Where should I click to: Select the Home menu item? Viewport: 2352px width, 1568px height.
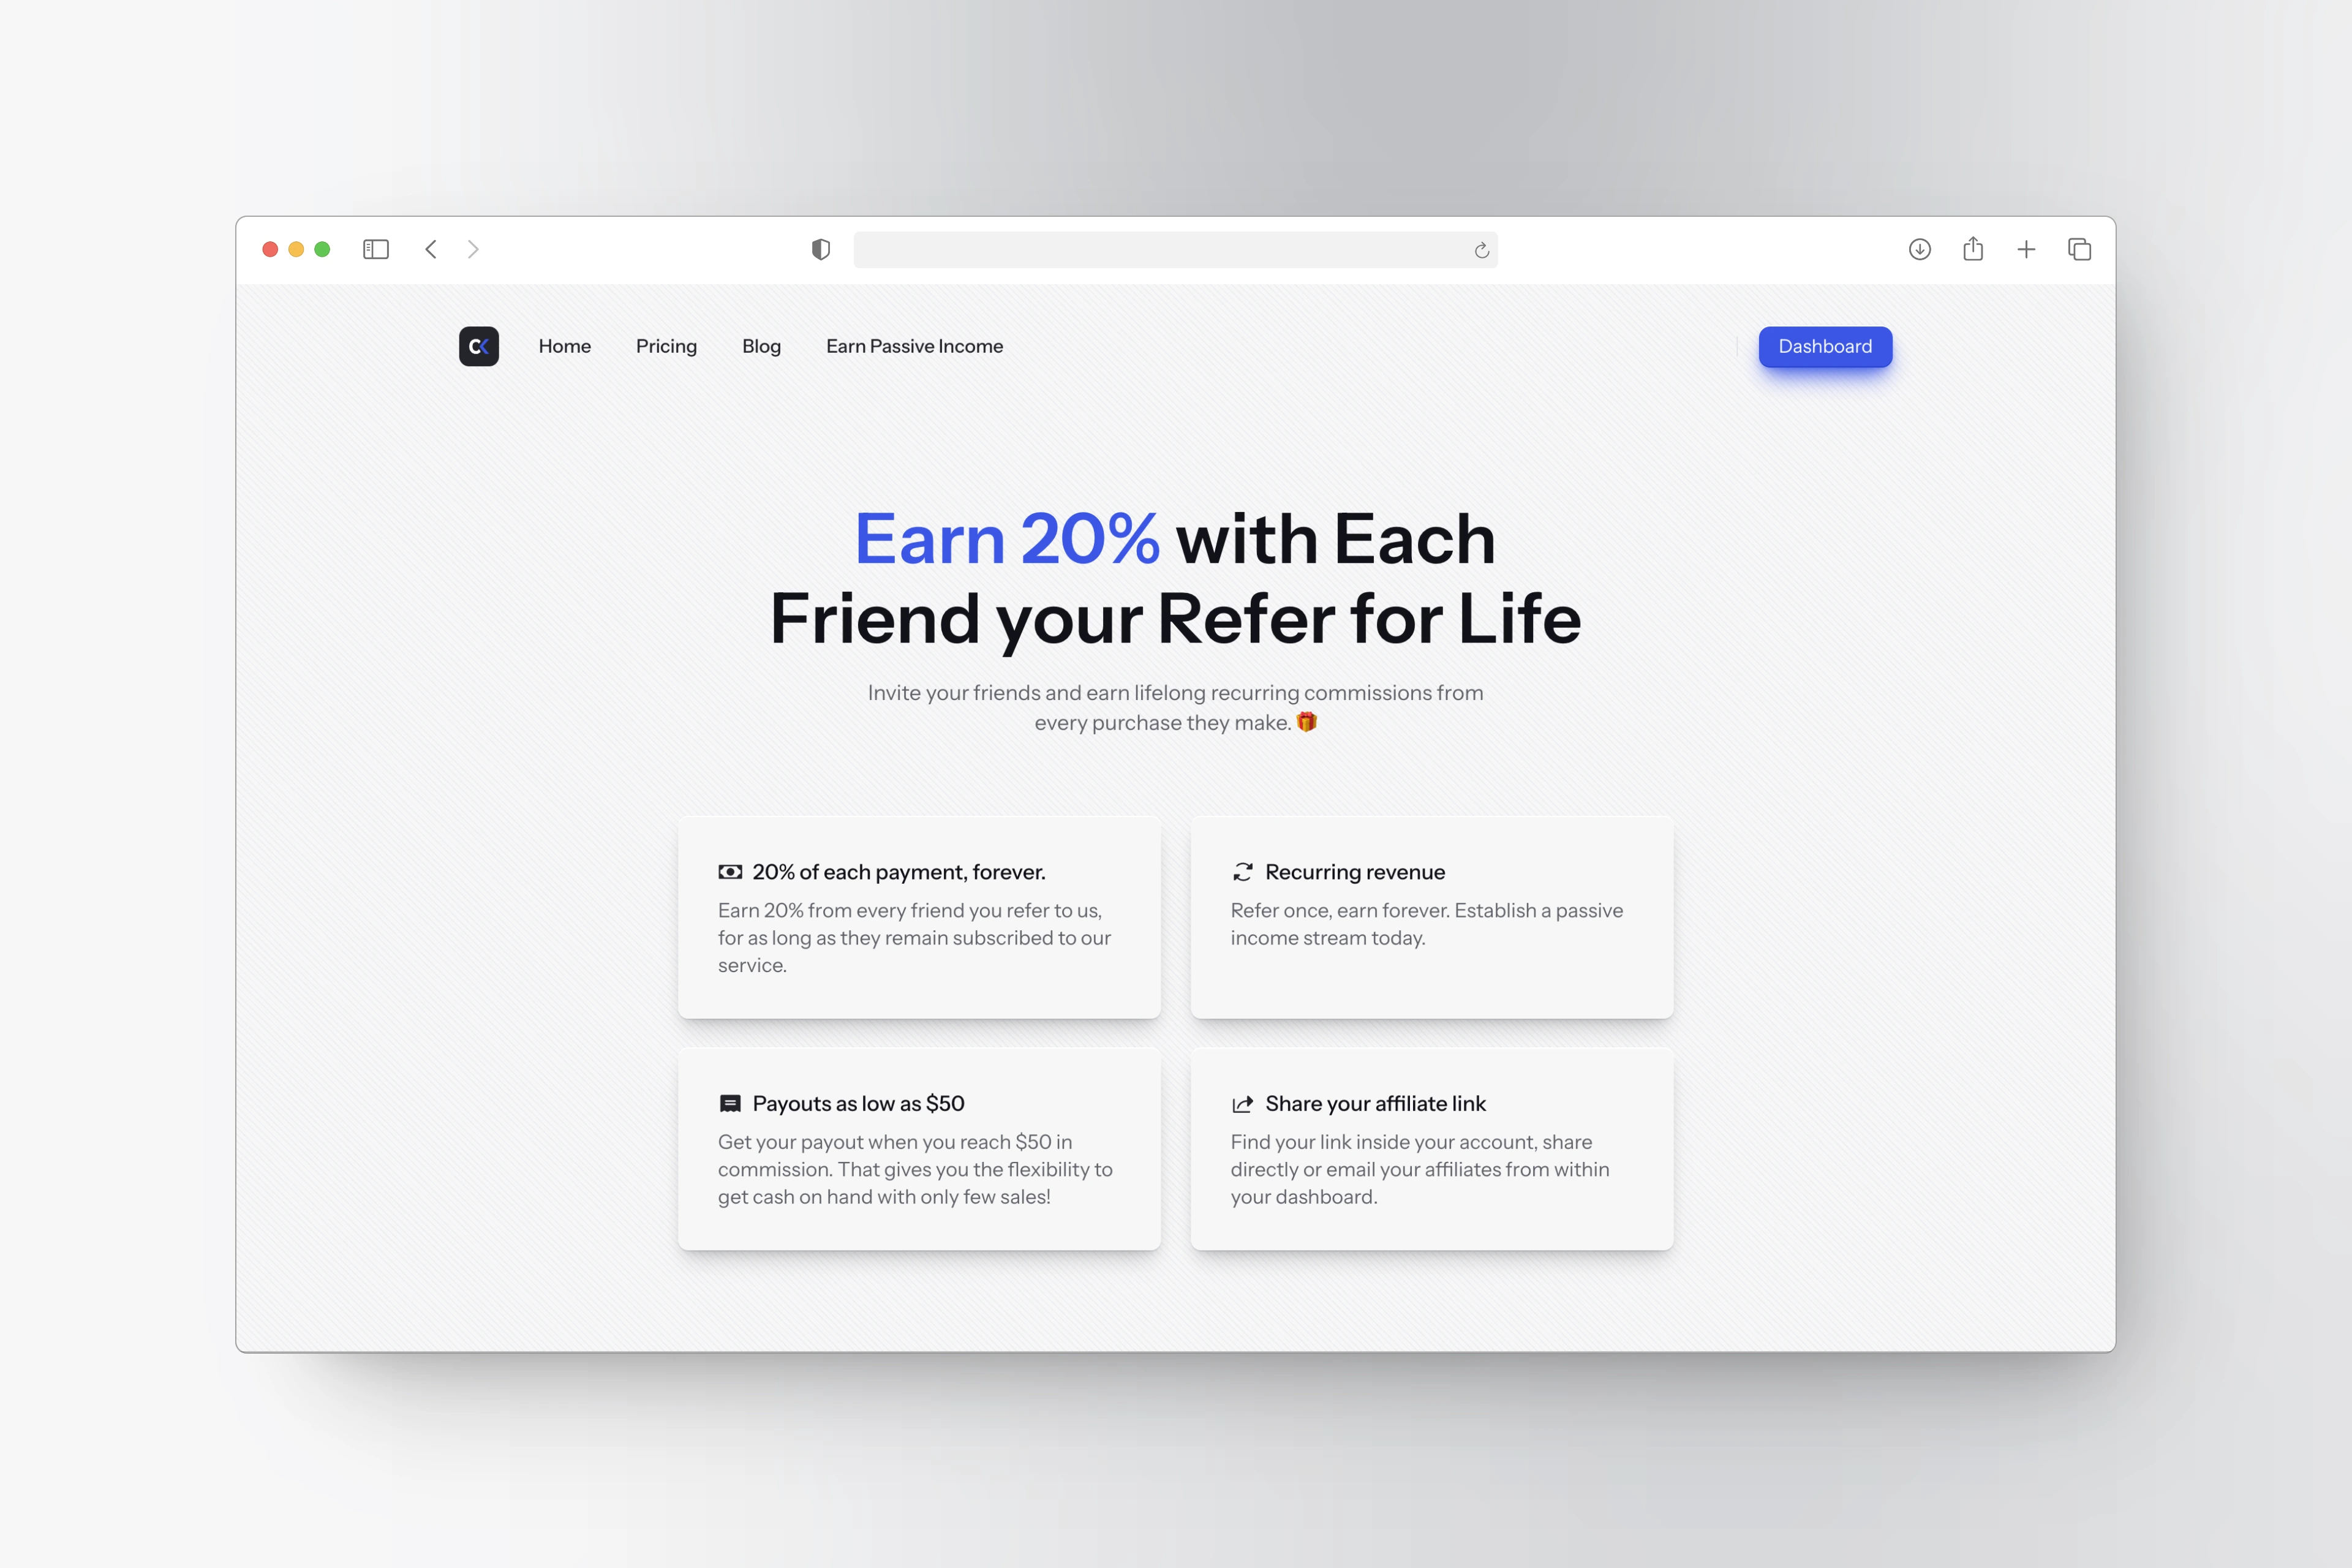pyautogui.click(x=563, y=345)
